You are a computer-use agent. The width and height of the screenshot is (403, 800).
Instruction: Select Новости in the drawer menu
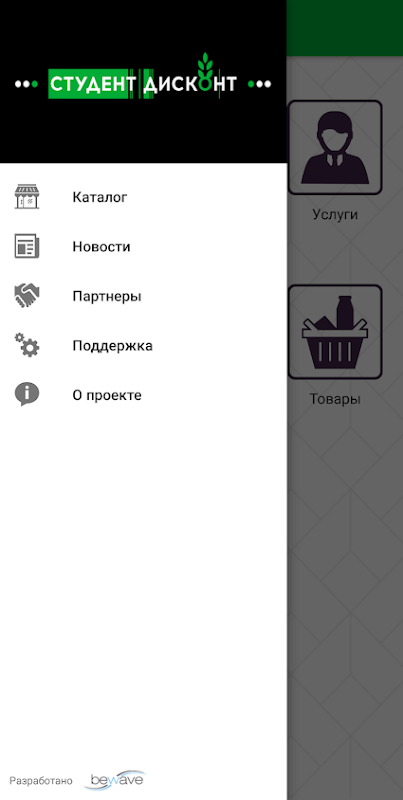tap(143, 246)
